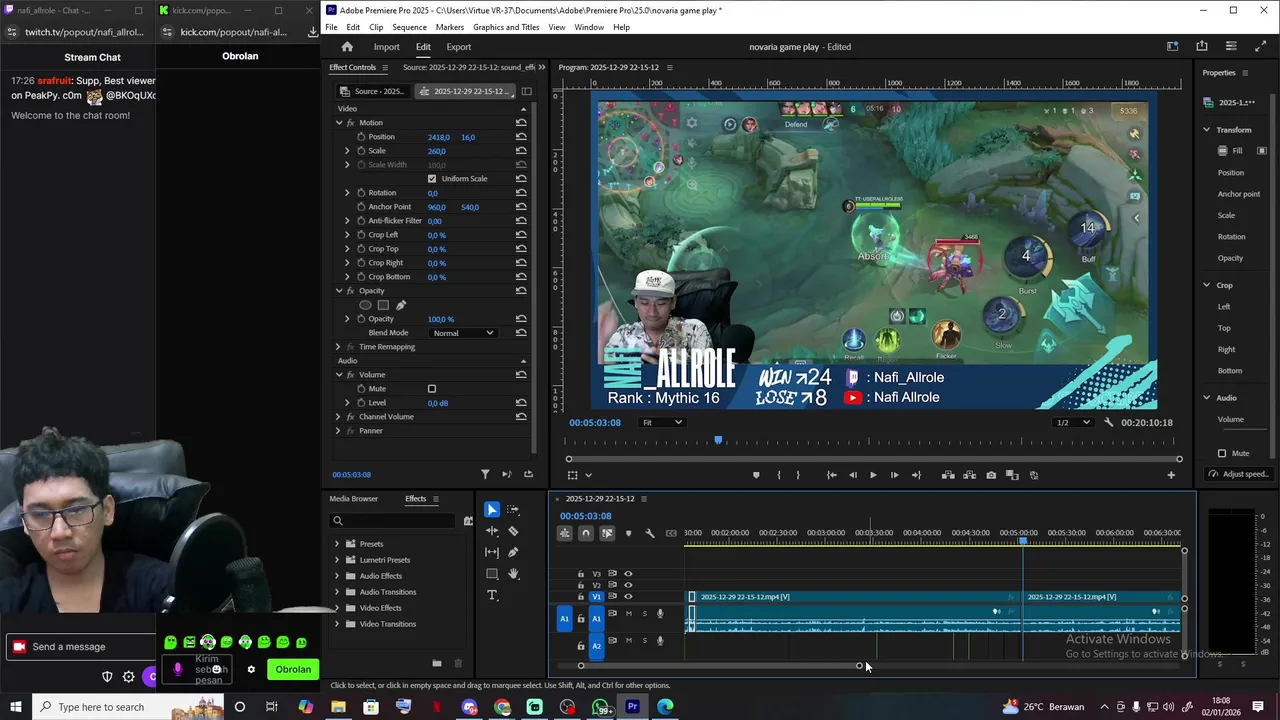Open the Button Editor plus icon
This screenshot has width=1280, height=720.
[x=1171, y=475]
